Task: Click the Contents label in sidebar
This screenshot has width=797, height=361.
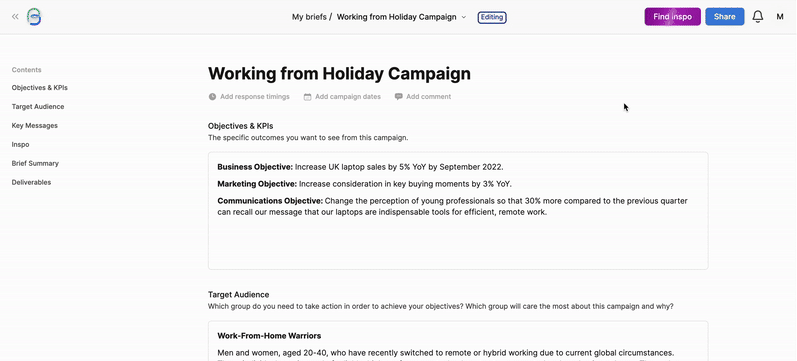Action: tap(26, 70)
